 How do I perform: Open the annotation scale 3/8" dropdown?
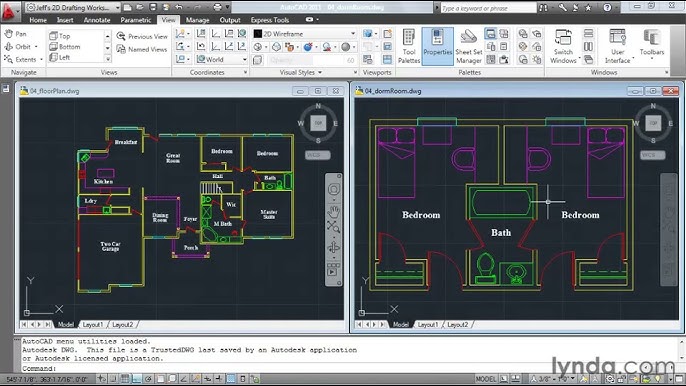point(553,379)
